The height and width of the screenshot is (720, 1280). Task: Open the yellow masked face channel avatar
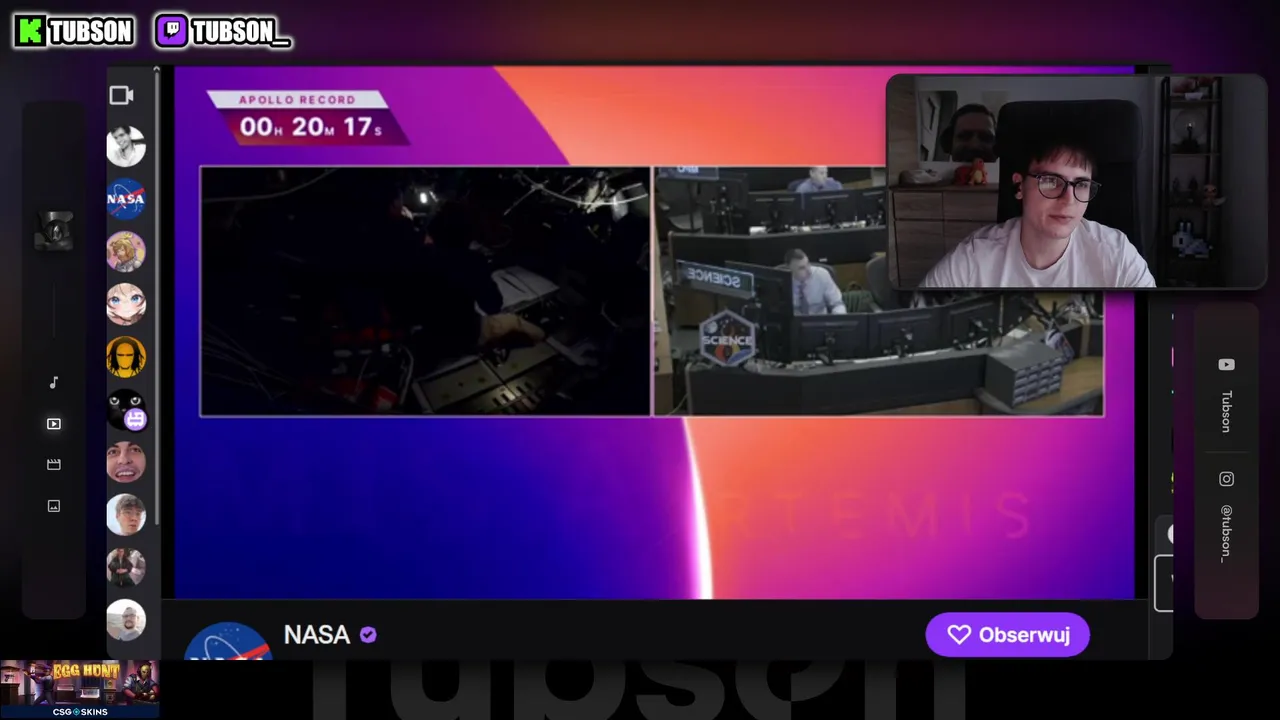pos(126,357)
